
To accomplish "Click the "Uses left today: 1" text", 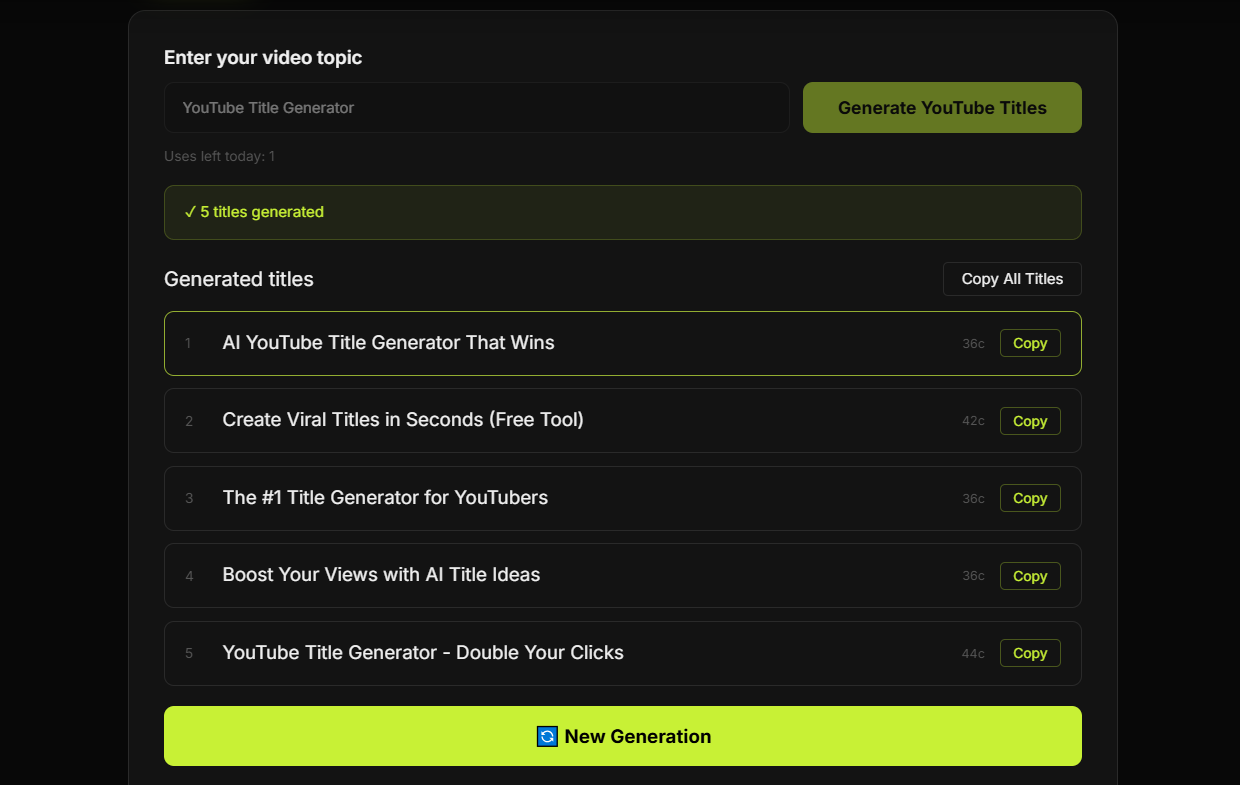I will [219, 156].
